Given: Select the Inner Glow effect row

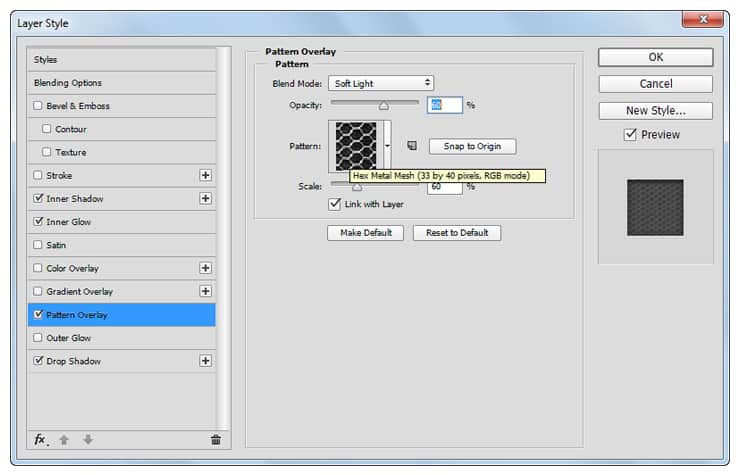Looking at the screenshot, I should (x=122, y=221).
